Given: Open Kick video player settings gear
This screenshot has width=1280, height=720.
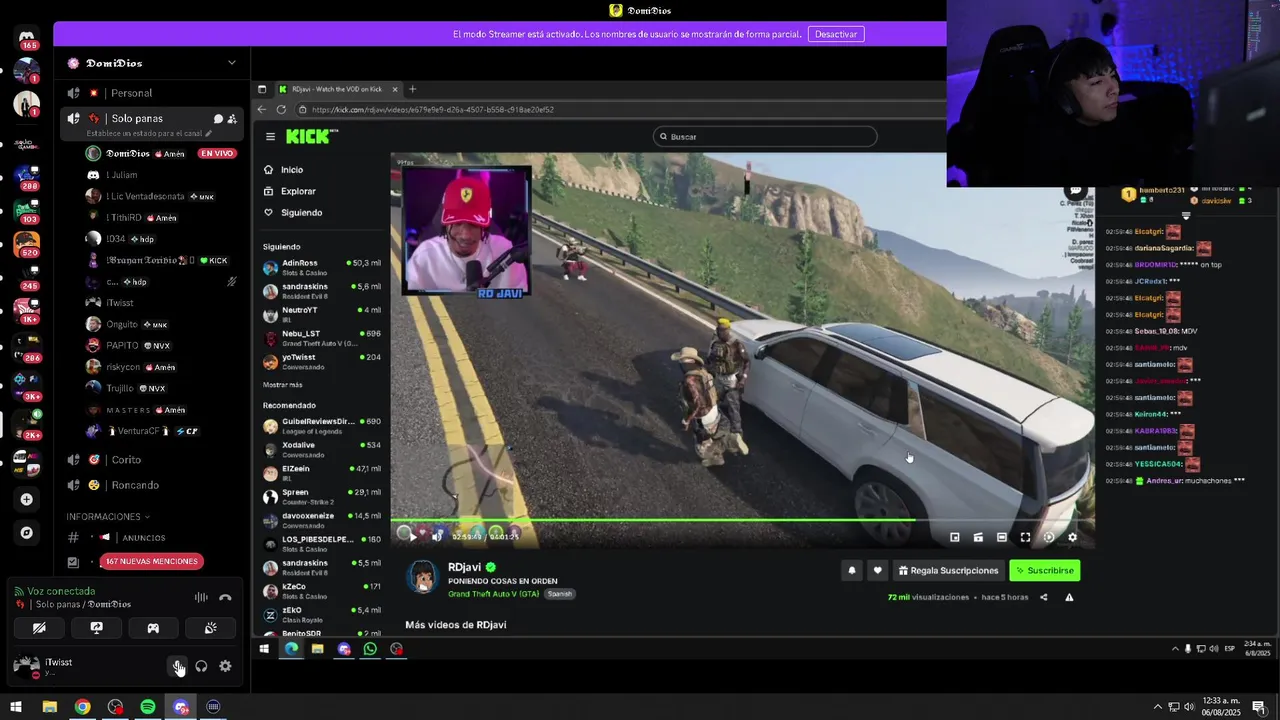Looking at the screenshot, I should 1072,537.
